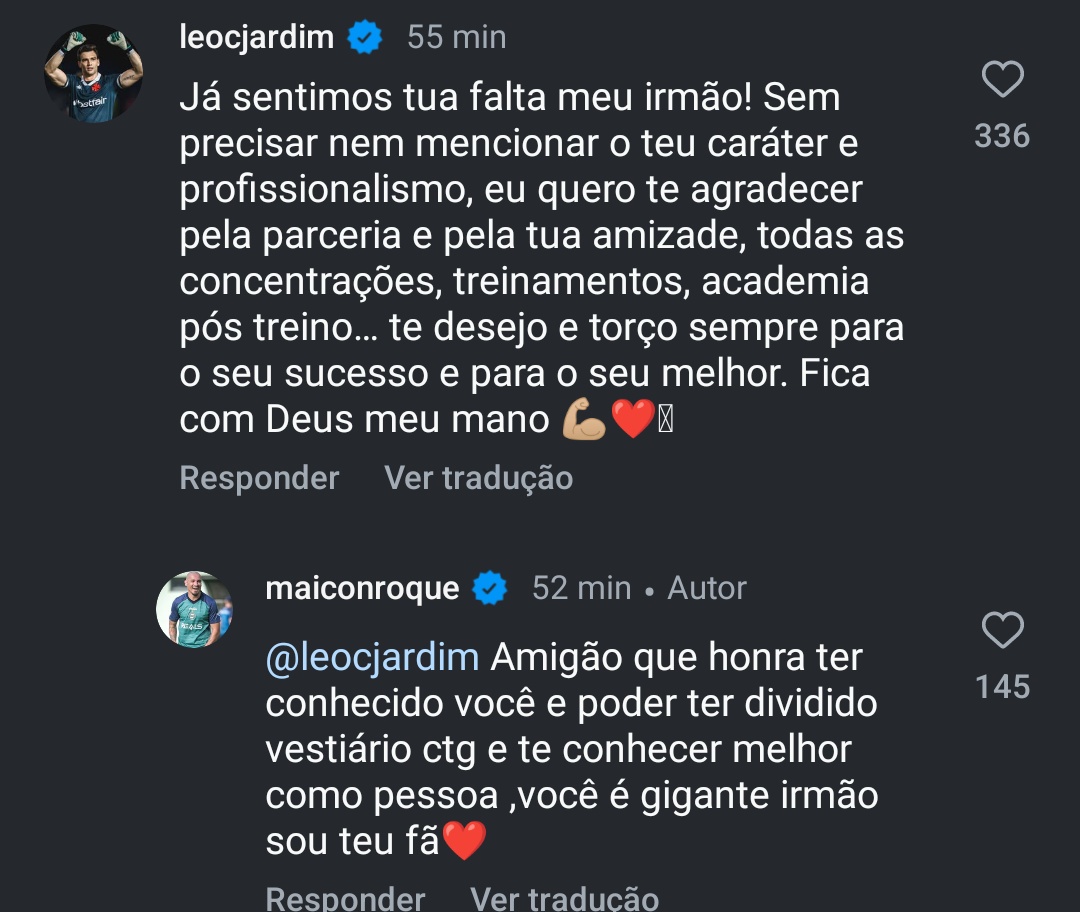Tap Ver tradução under leocjardim's comment
The height and width of the screenshot is (912, 1080).
coord(478,478)
